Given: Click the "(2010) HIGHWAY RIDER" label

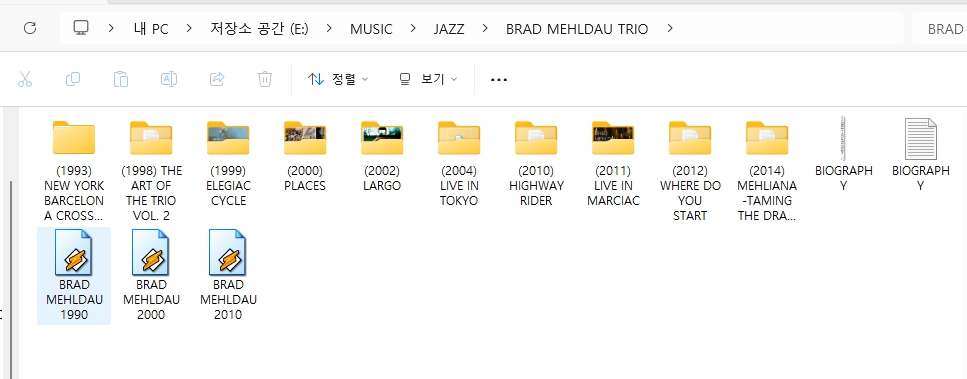Looking at the screenshot, I should coord(537,185).
